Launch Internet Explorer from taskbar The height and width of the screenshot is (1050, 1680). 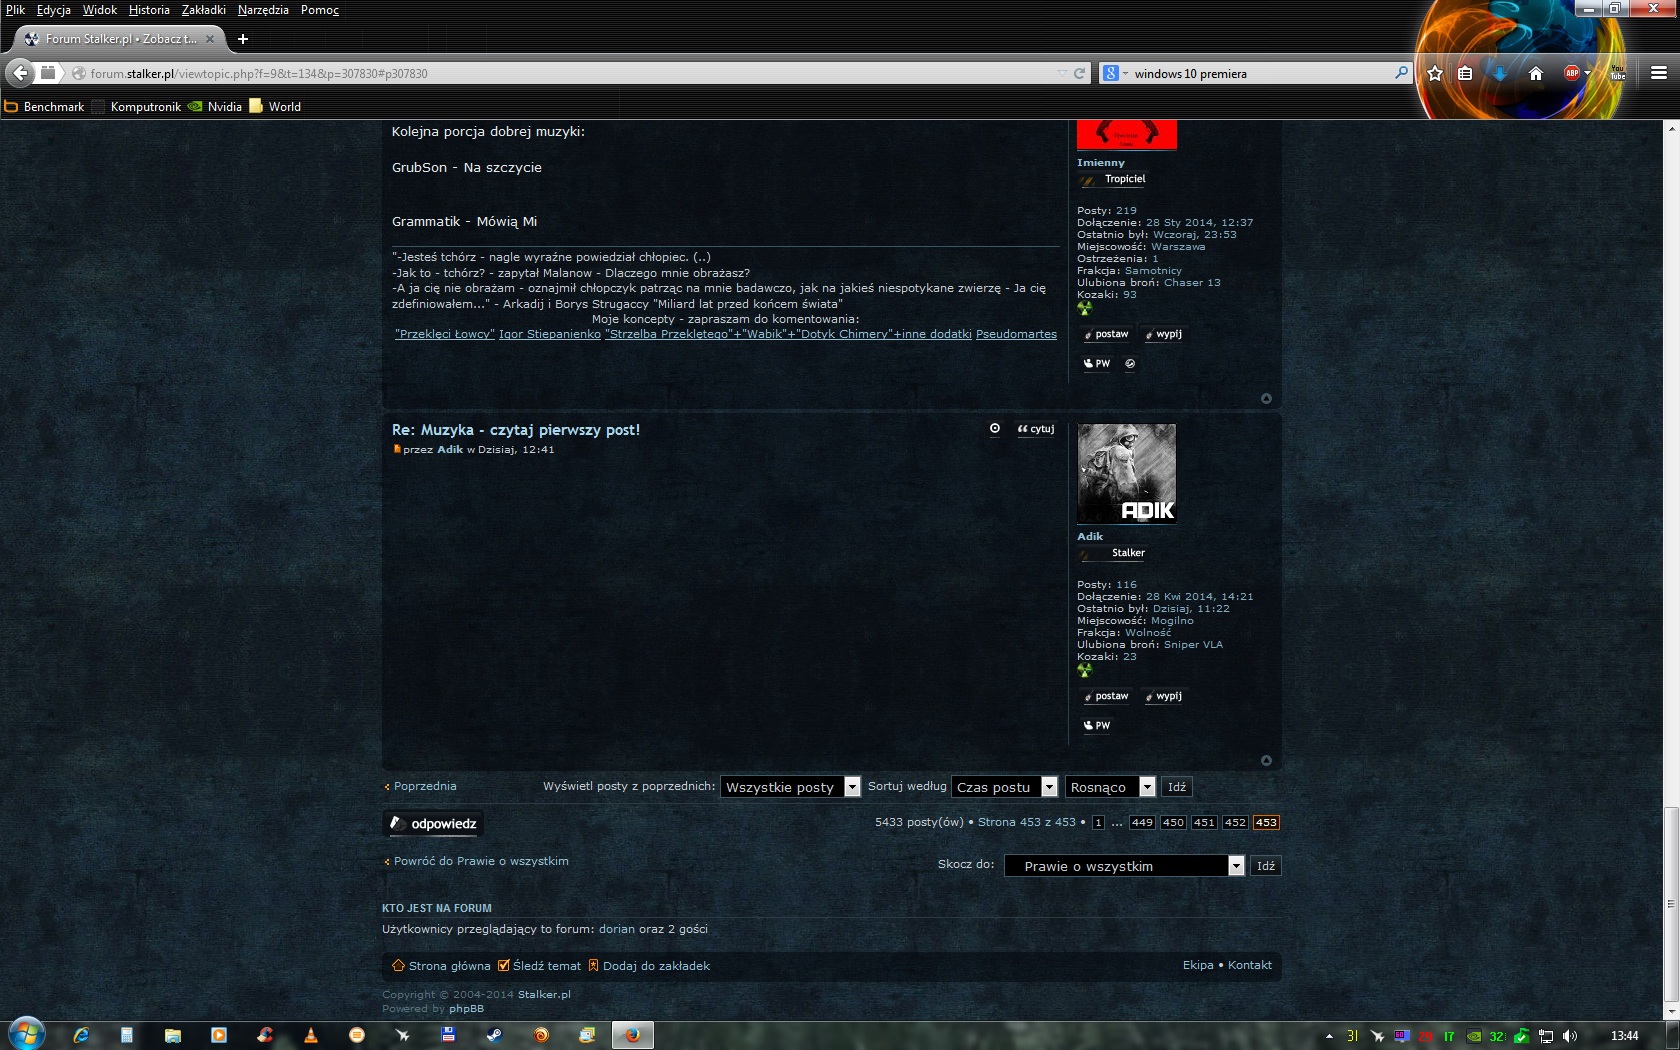(81, 1035)
